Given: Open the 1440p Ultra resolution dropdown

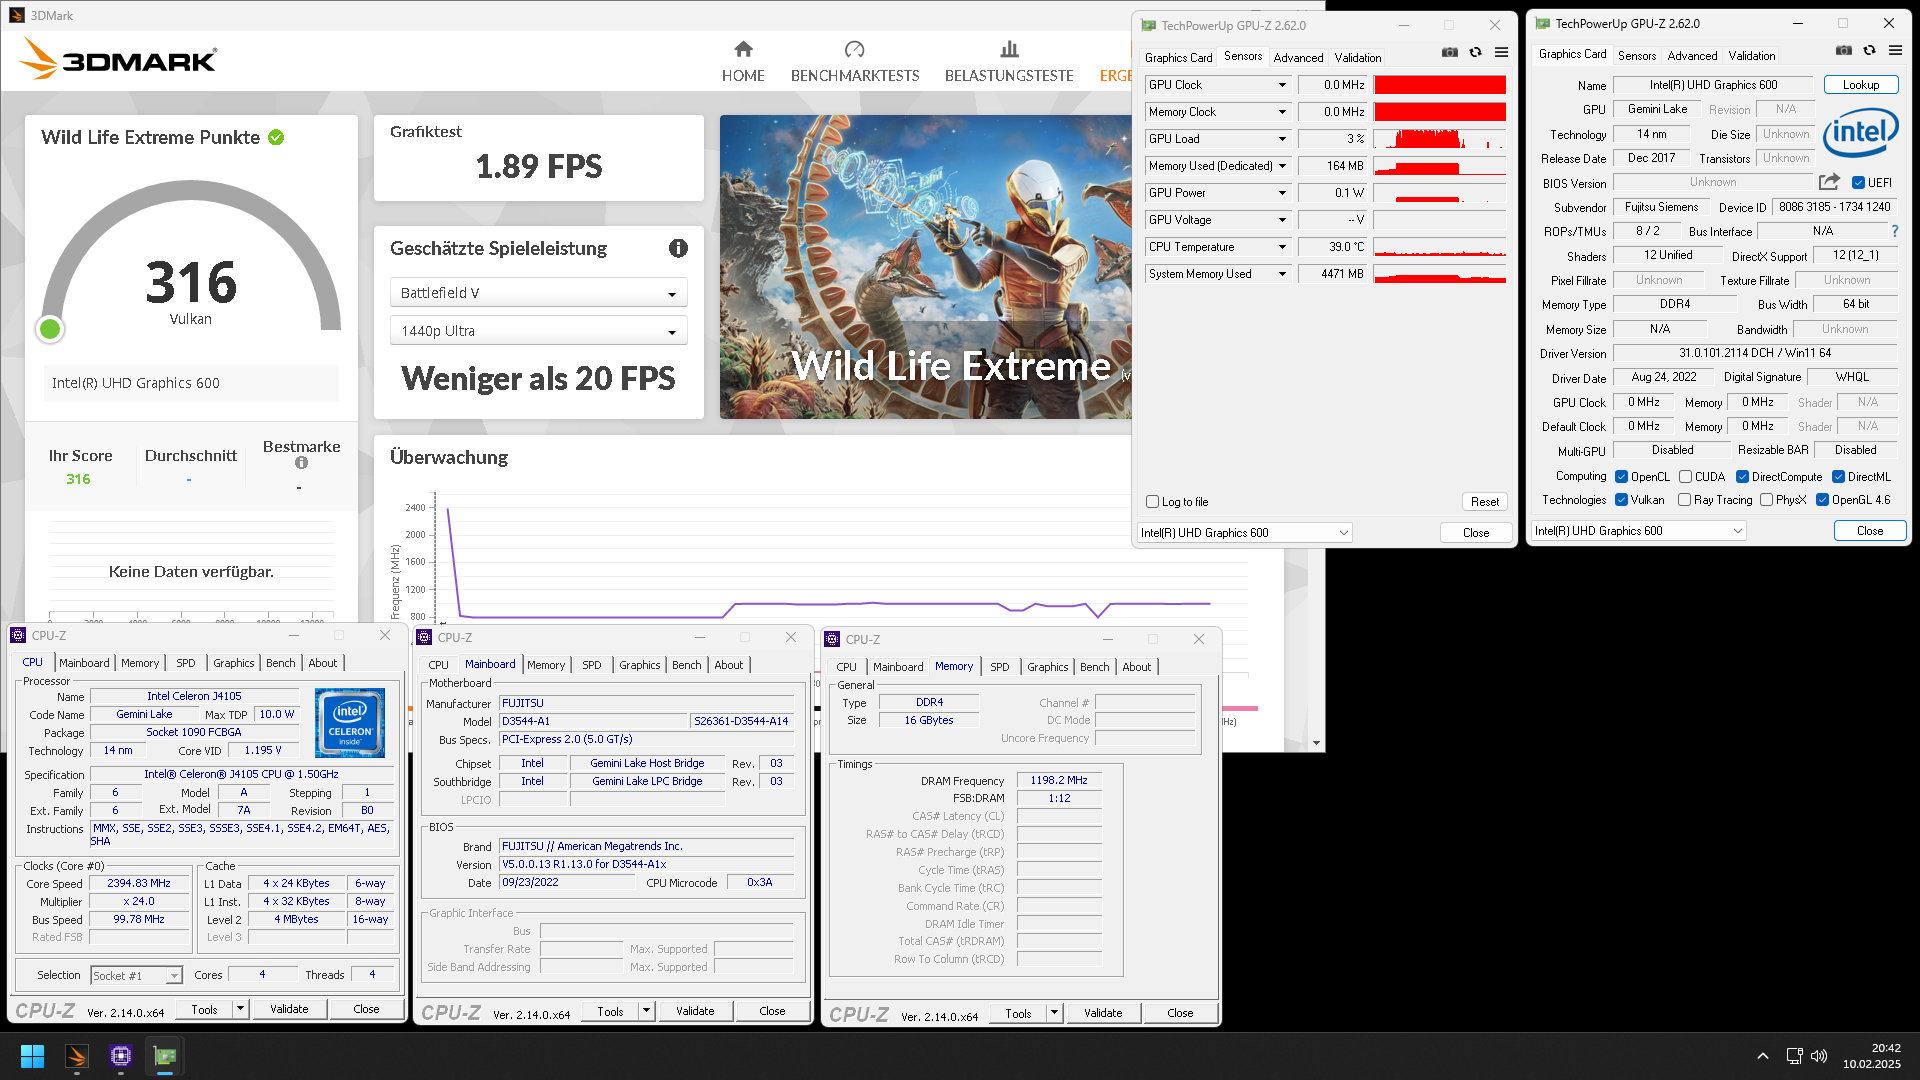Looking at the screenshot, I should [x=538, y=331].
